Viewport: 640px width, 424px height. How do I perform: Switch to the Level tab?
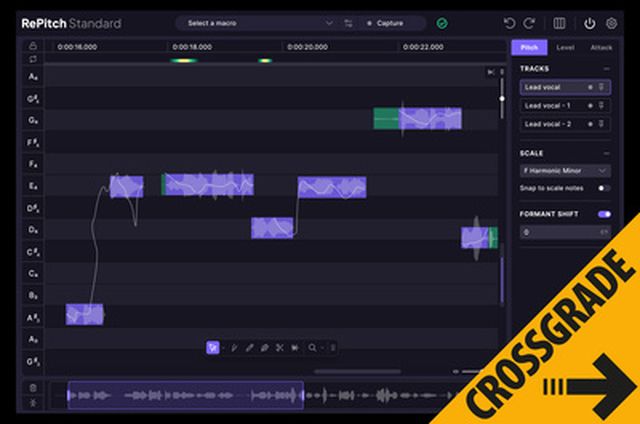tap(565, 47)
